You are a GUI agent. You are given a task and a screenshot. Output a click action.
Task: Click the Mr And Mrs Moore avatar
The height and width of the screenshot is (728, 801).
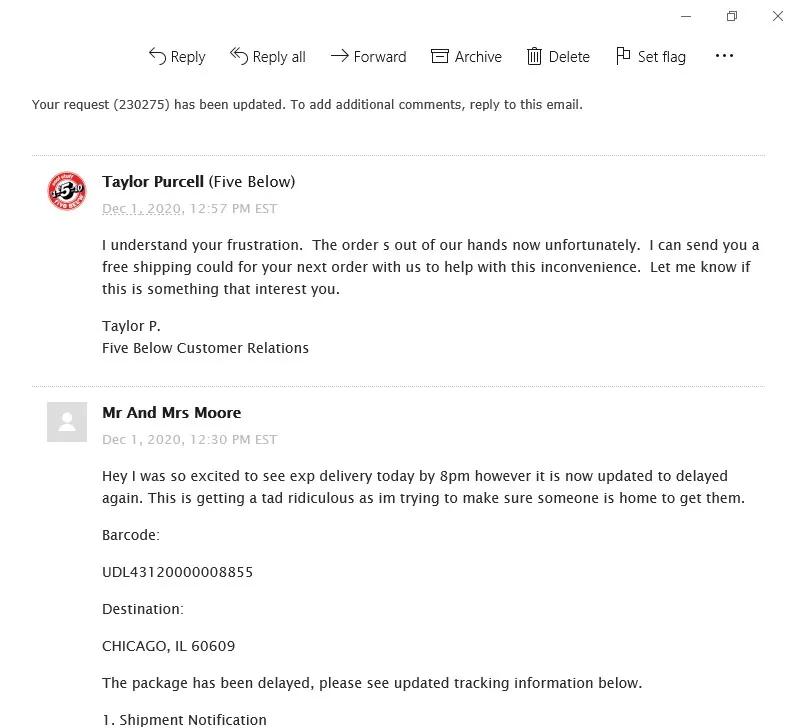tap(67, 422)
